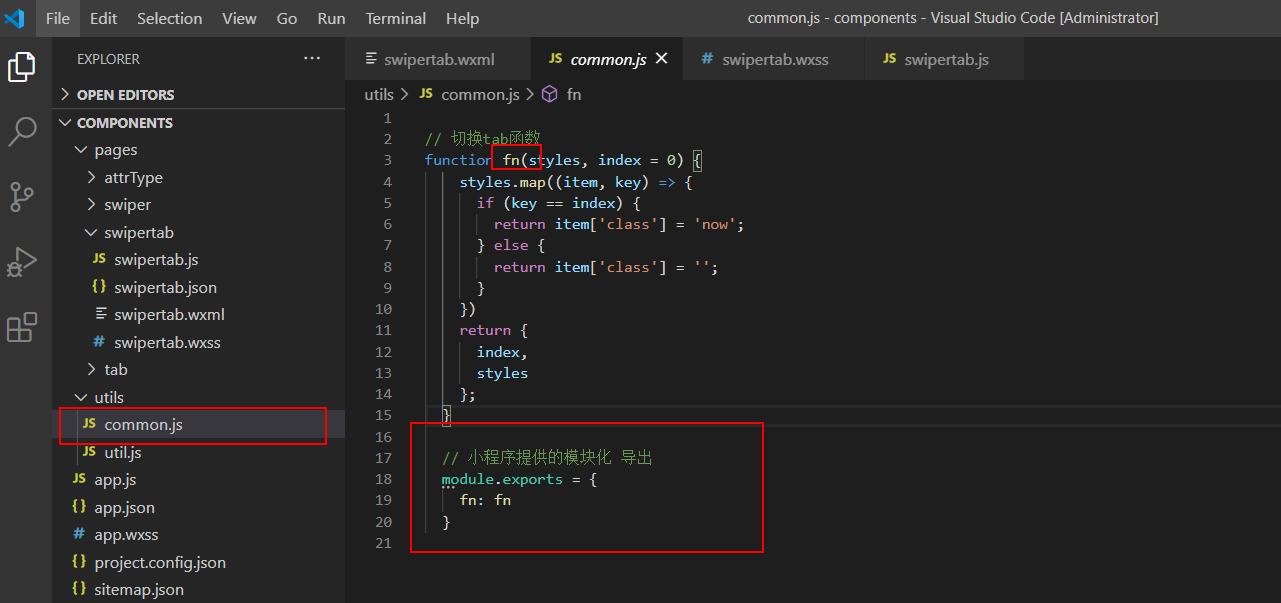Image resolution: width=1281 pixels, height=603 pixels.
Task: Click the JS icon on swipertab.js tab
Action: [x=889, y=59]
